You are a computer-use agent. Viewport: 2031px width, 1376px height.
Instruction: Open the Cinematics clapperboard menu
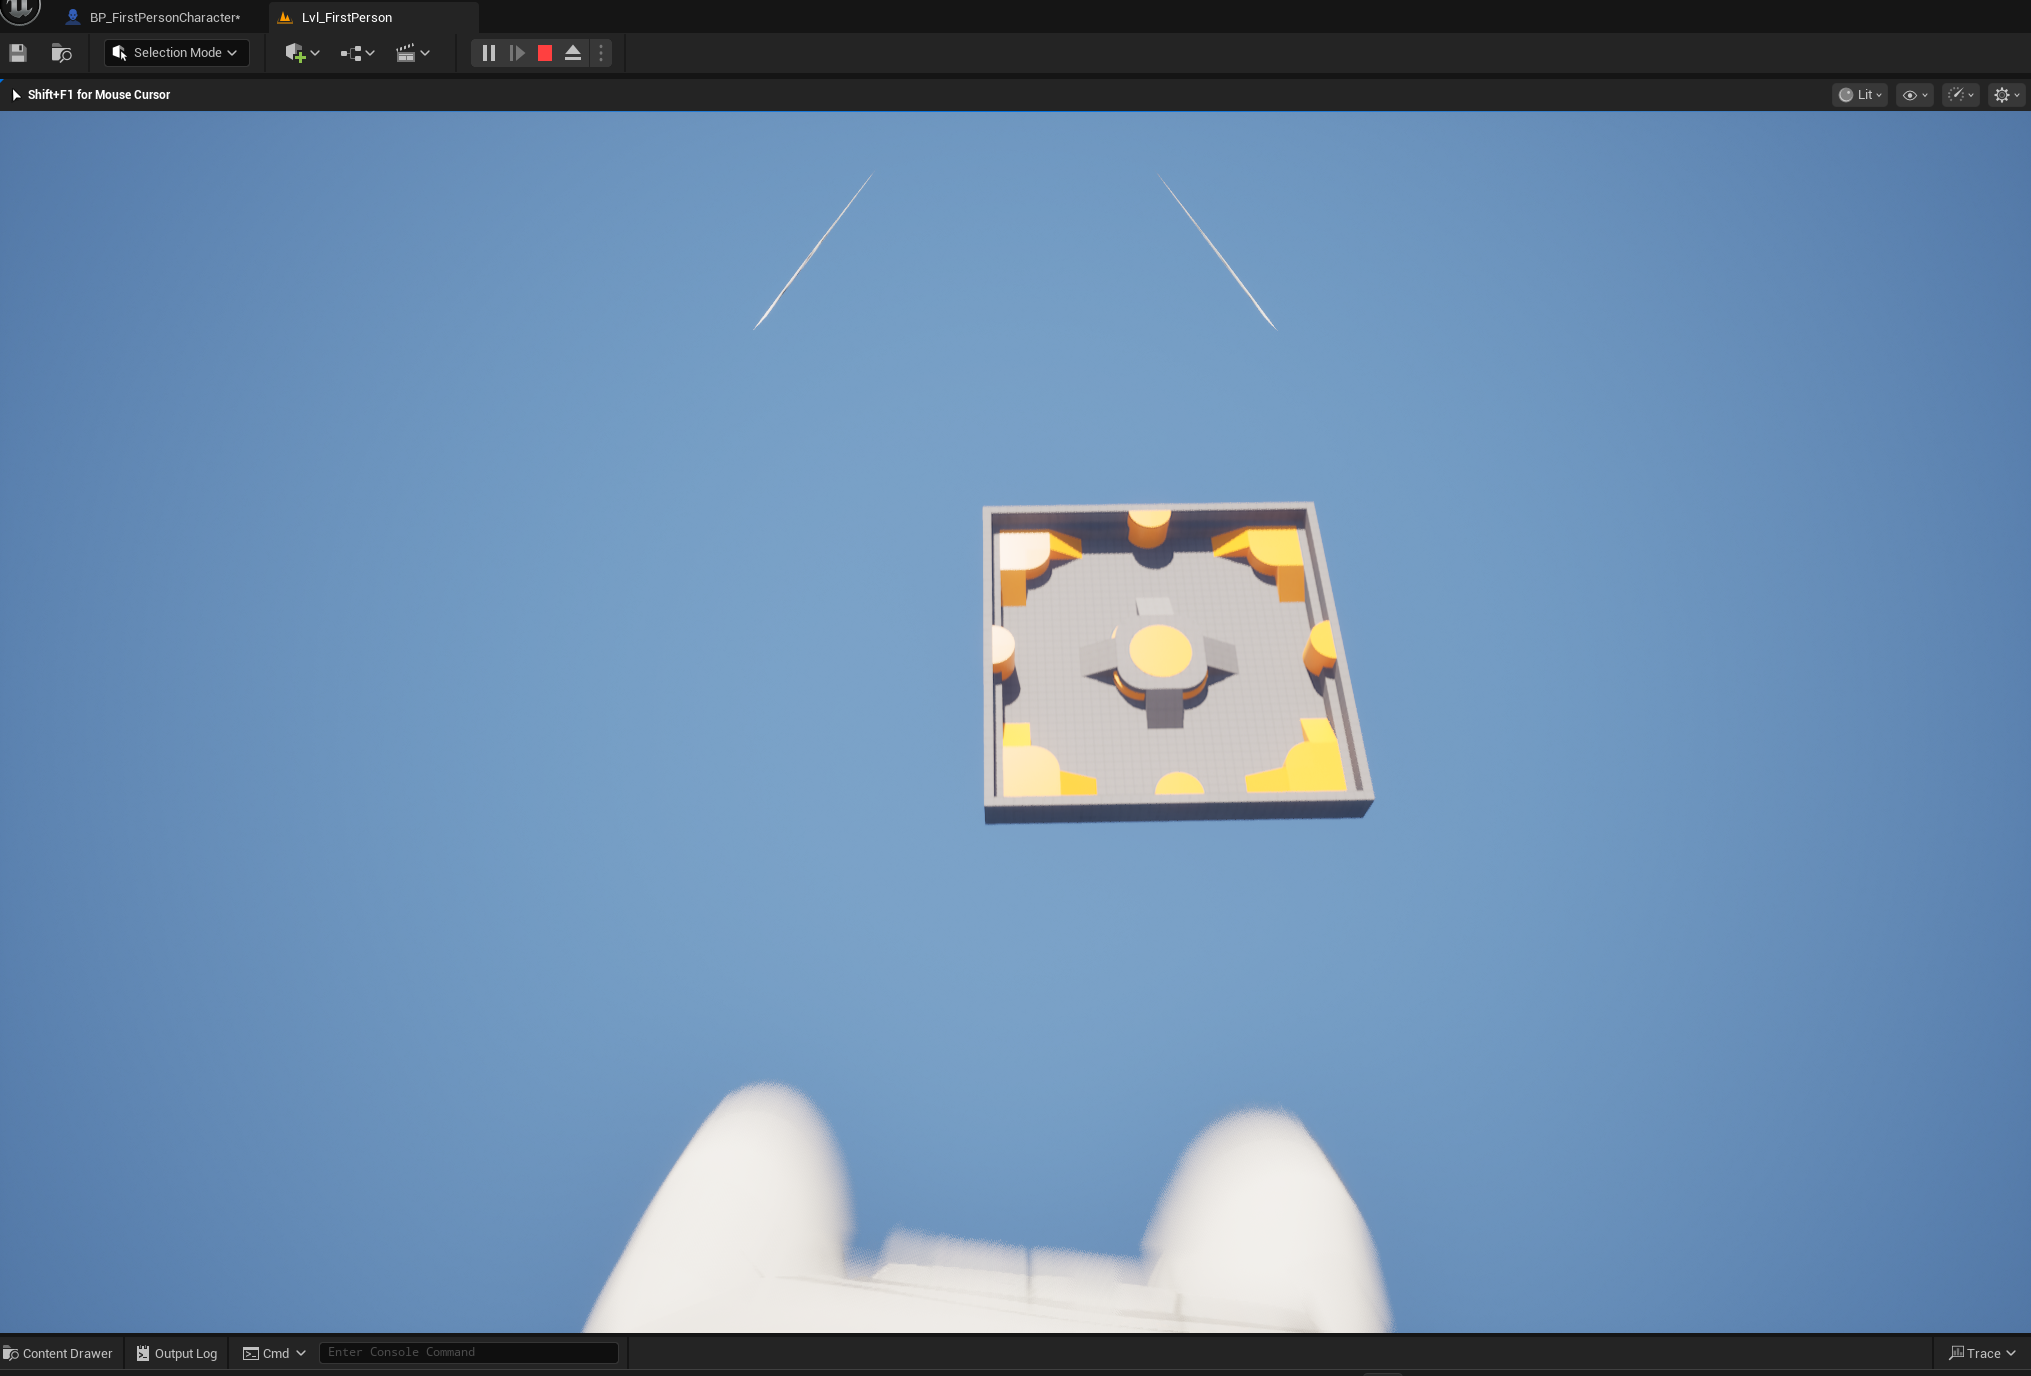pos(412,53)
